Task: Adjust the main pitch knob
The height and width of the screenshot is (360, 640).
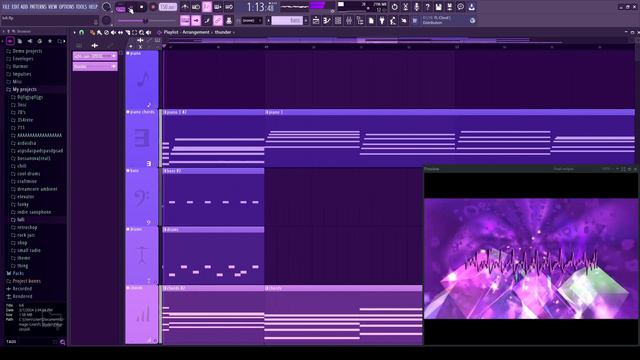Action: coord(106,20)
